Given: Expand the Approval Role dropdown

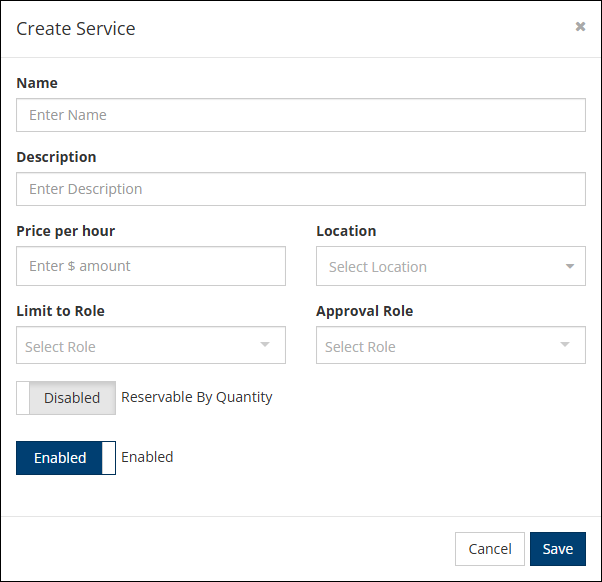Looking at the screenshot, I should (440, 346).
